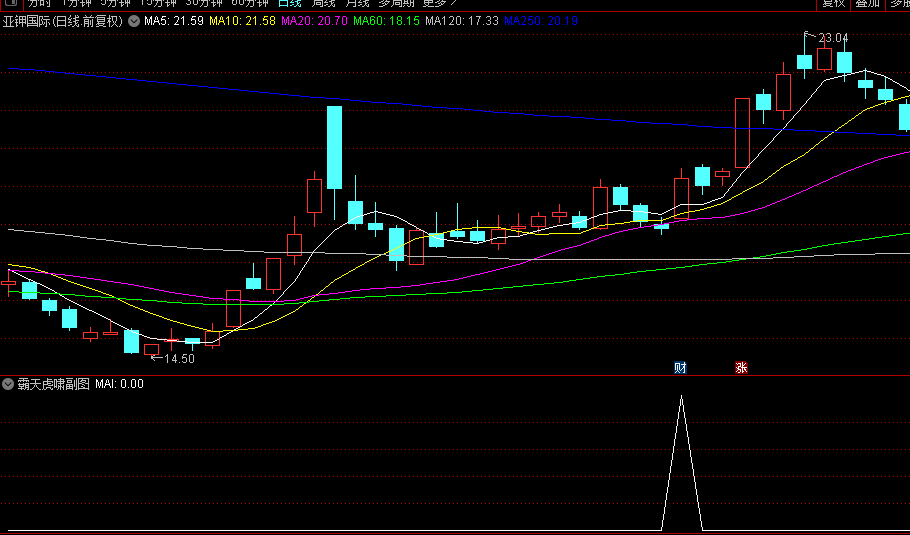The image size is (910, 535).
Task: Open the red 涨 event marker
Action: 741,367
